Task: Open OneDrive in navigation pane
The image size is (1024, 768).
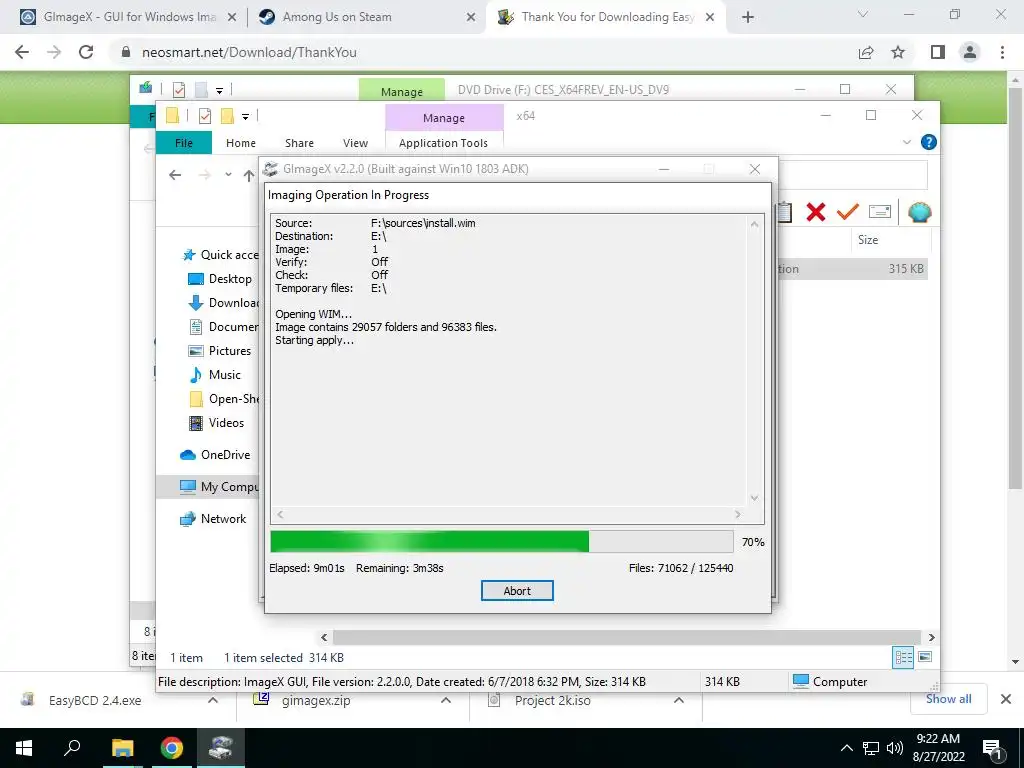Action: 215,455
